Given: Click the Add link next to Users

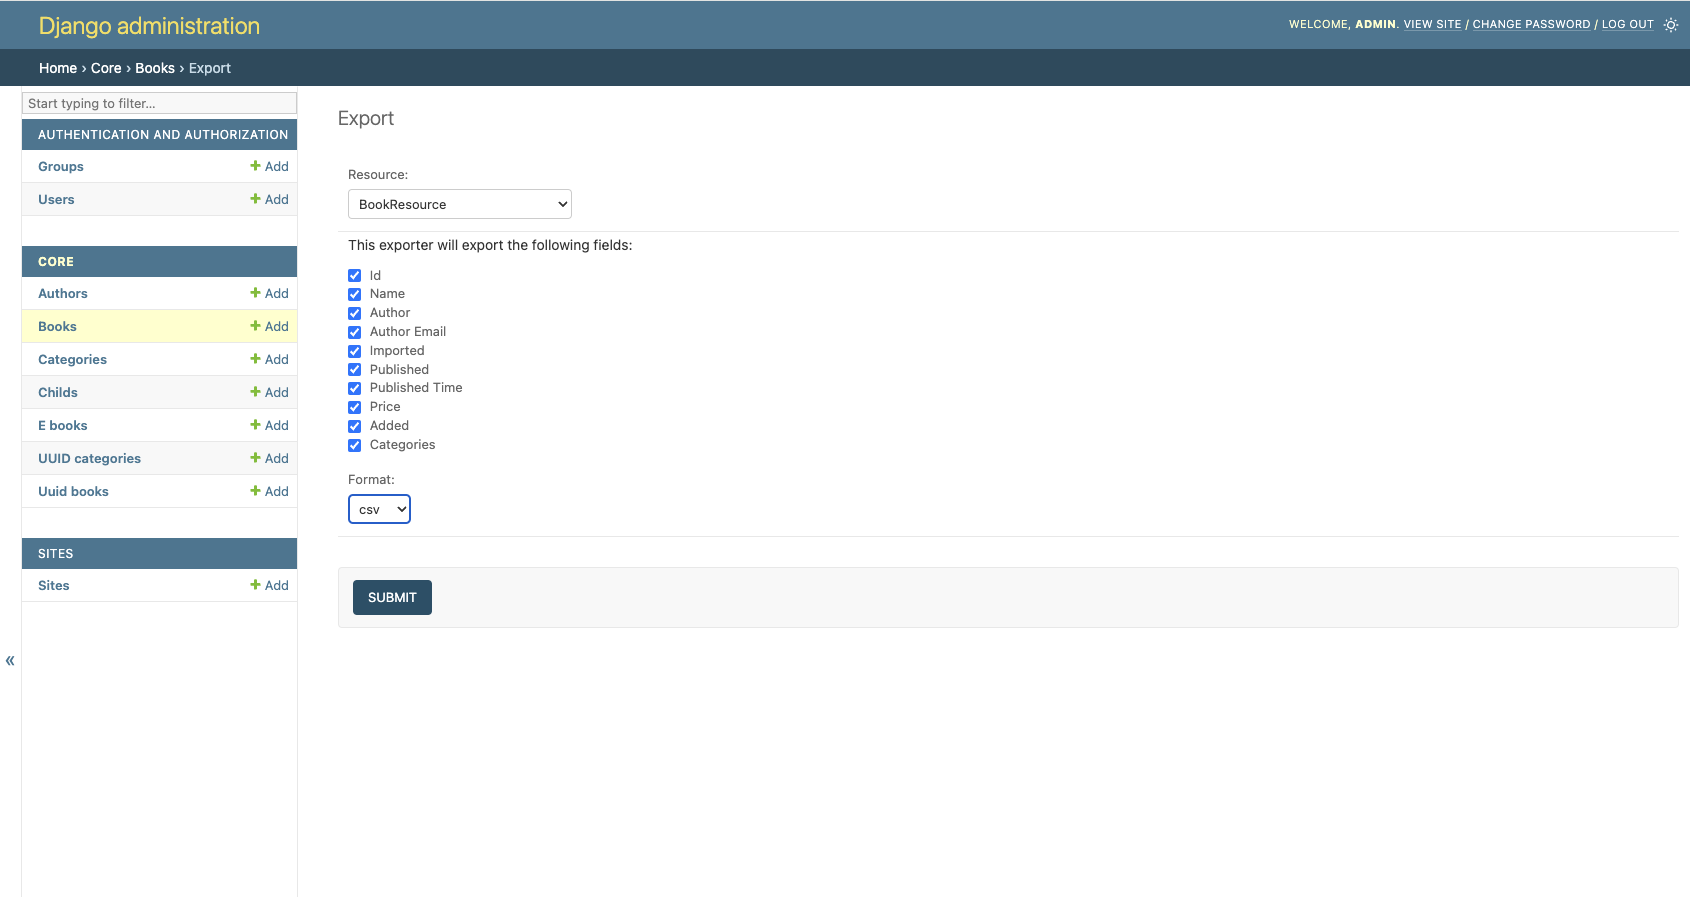Looking at the screenshot, I should tap(269, 199).
